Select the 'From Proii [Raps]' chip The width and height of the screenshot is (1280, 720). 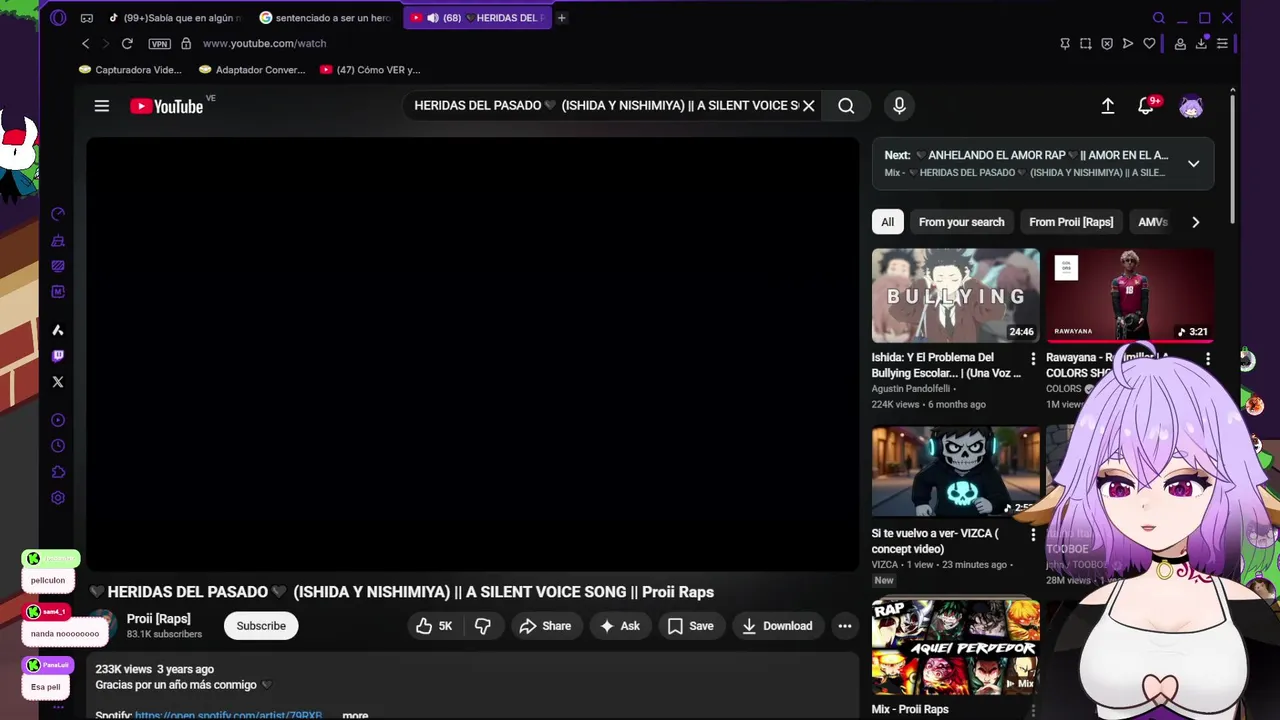pyautogui.click(x=1071, y=222)
